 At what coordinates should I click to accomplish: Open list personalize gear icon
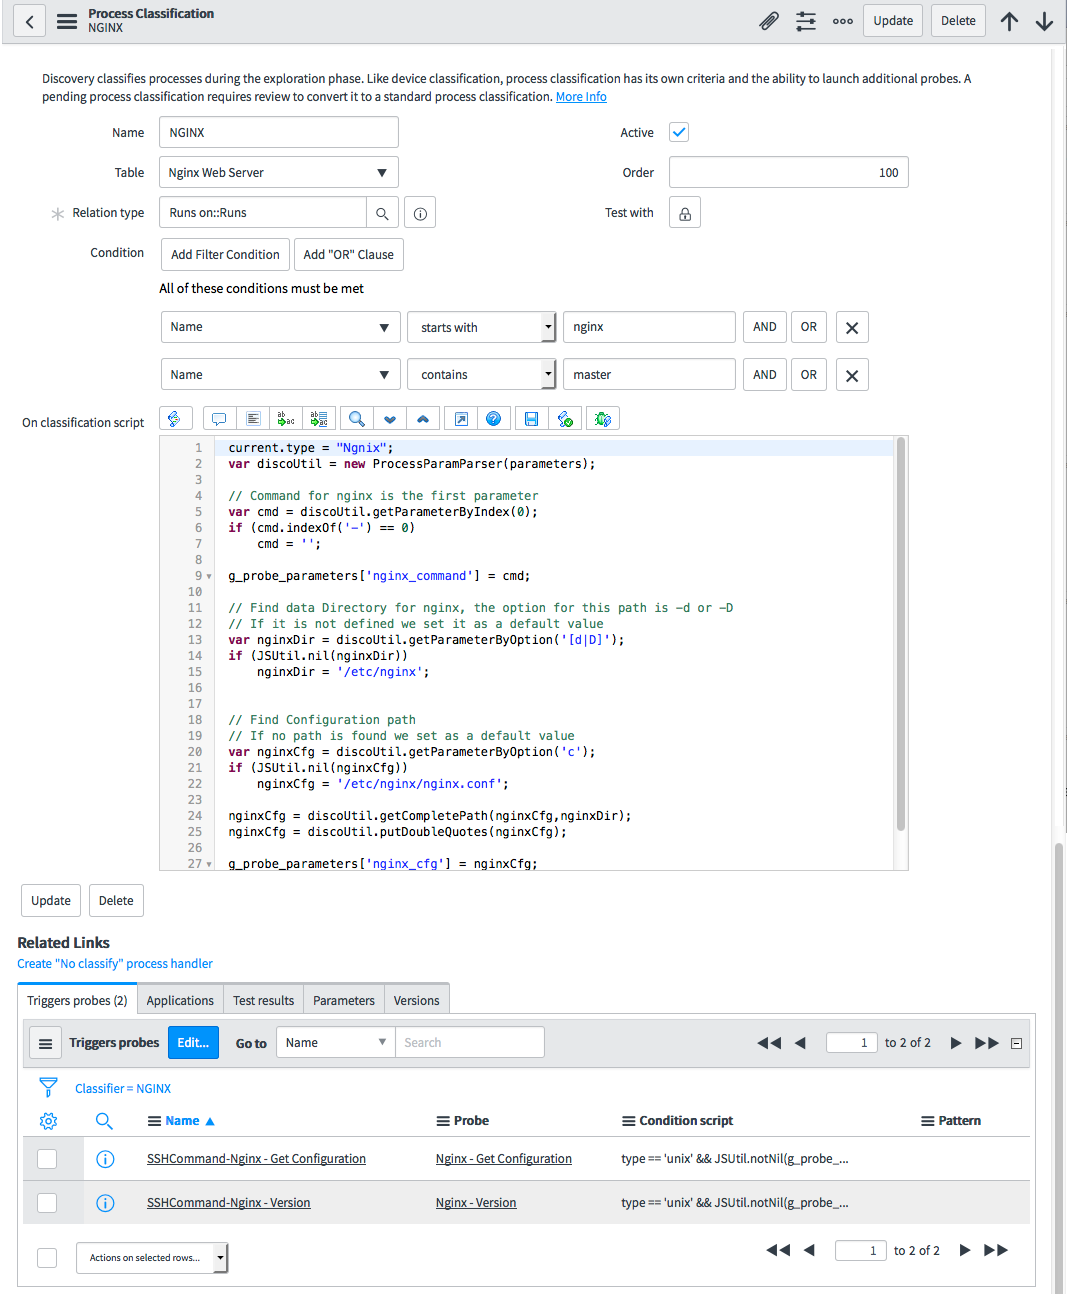click(x=48, y=1121)
